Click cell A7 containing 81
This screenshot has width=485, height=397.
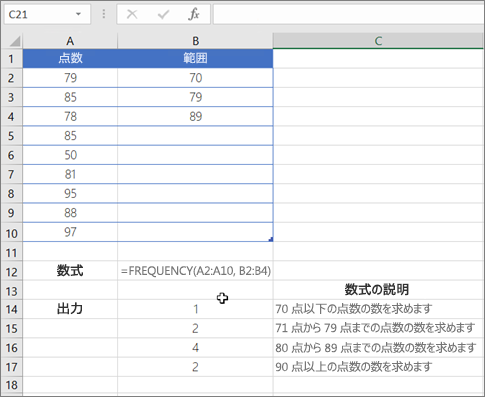coord(70,174)
